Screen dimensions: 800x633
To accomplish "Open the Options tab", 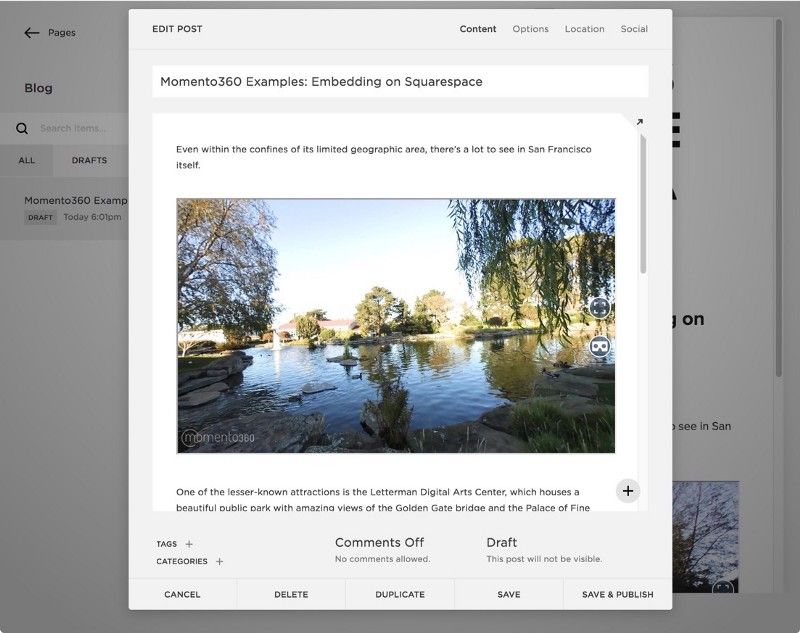I will click(531, 29).
